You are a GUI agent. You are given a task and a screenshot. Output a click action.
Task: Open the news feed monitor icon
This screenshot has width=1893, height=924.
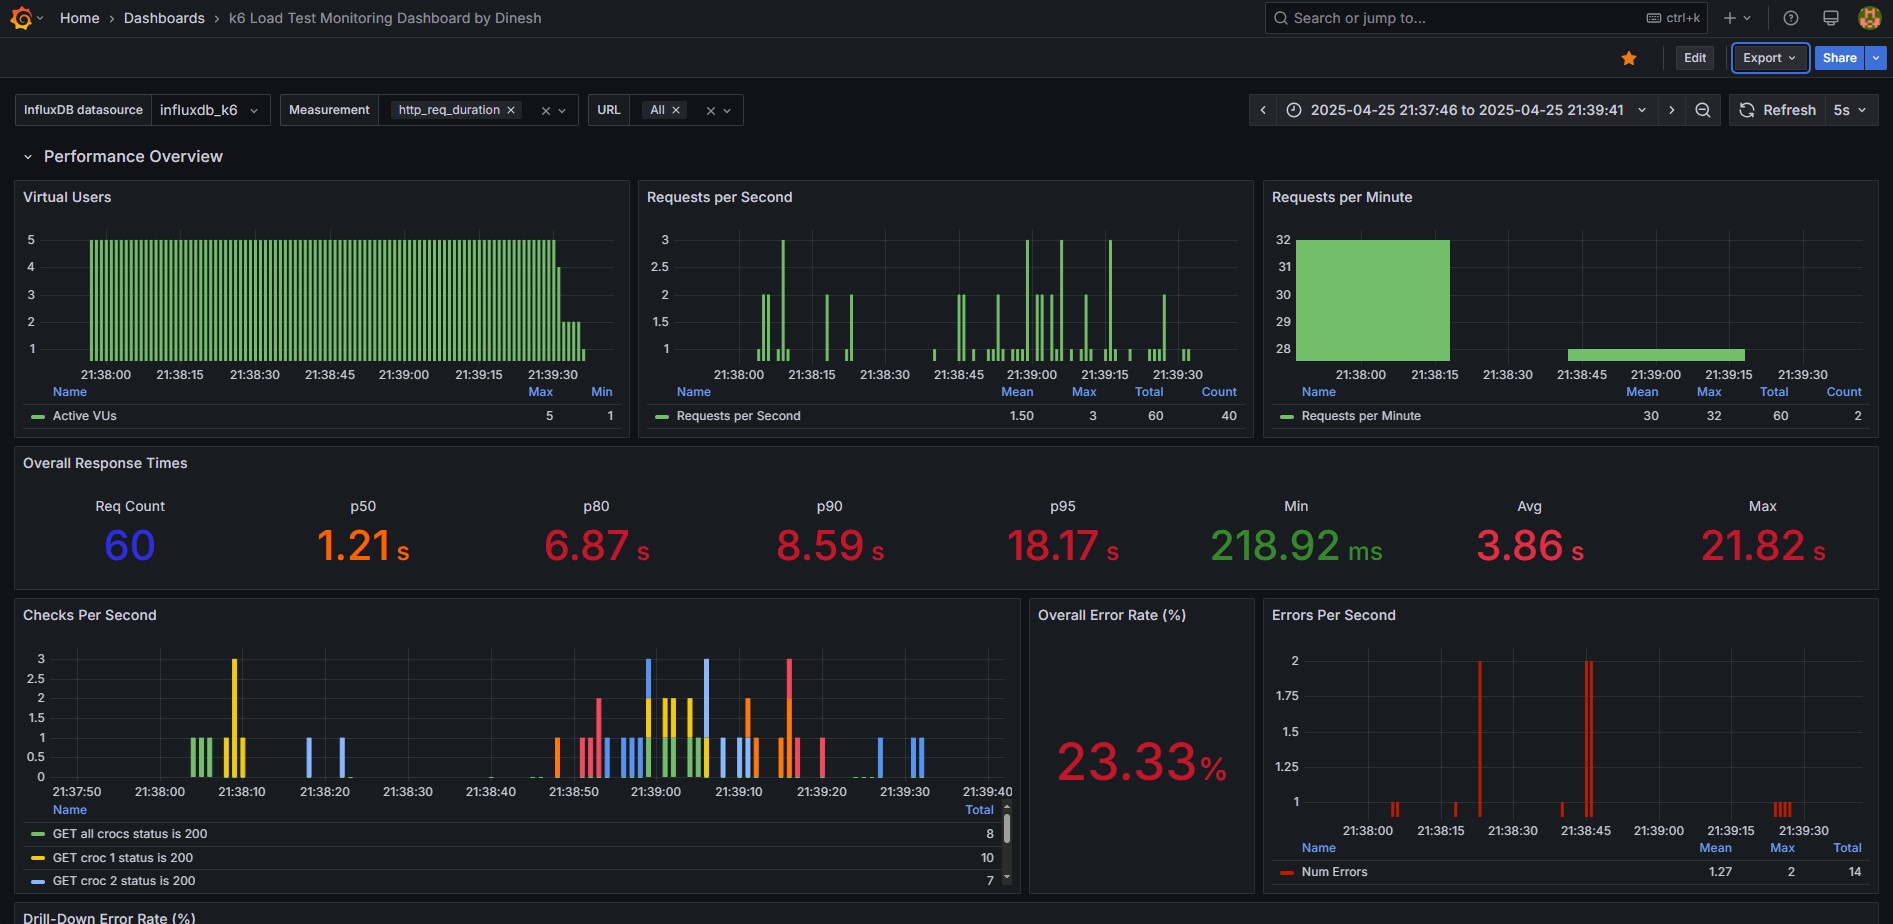coord(1831,18)
